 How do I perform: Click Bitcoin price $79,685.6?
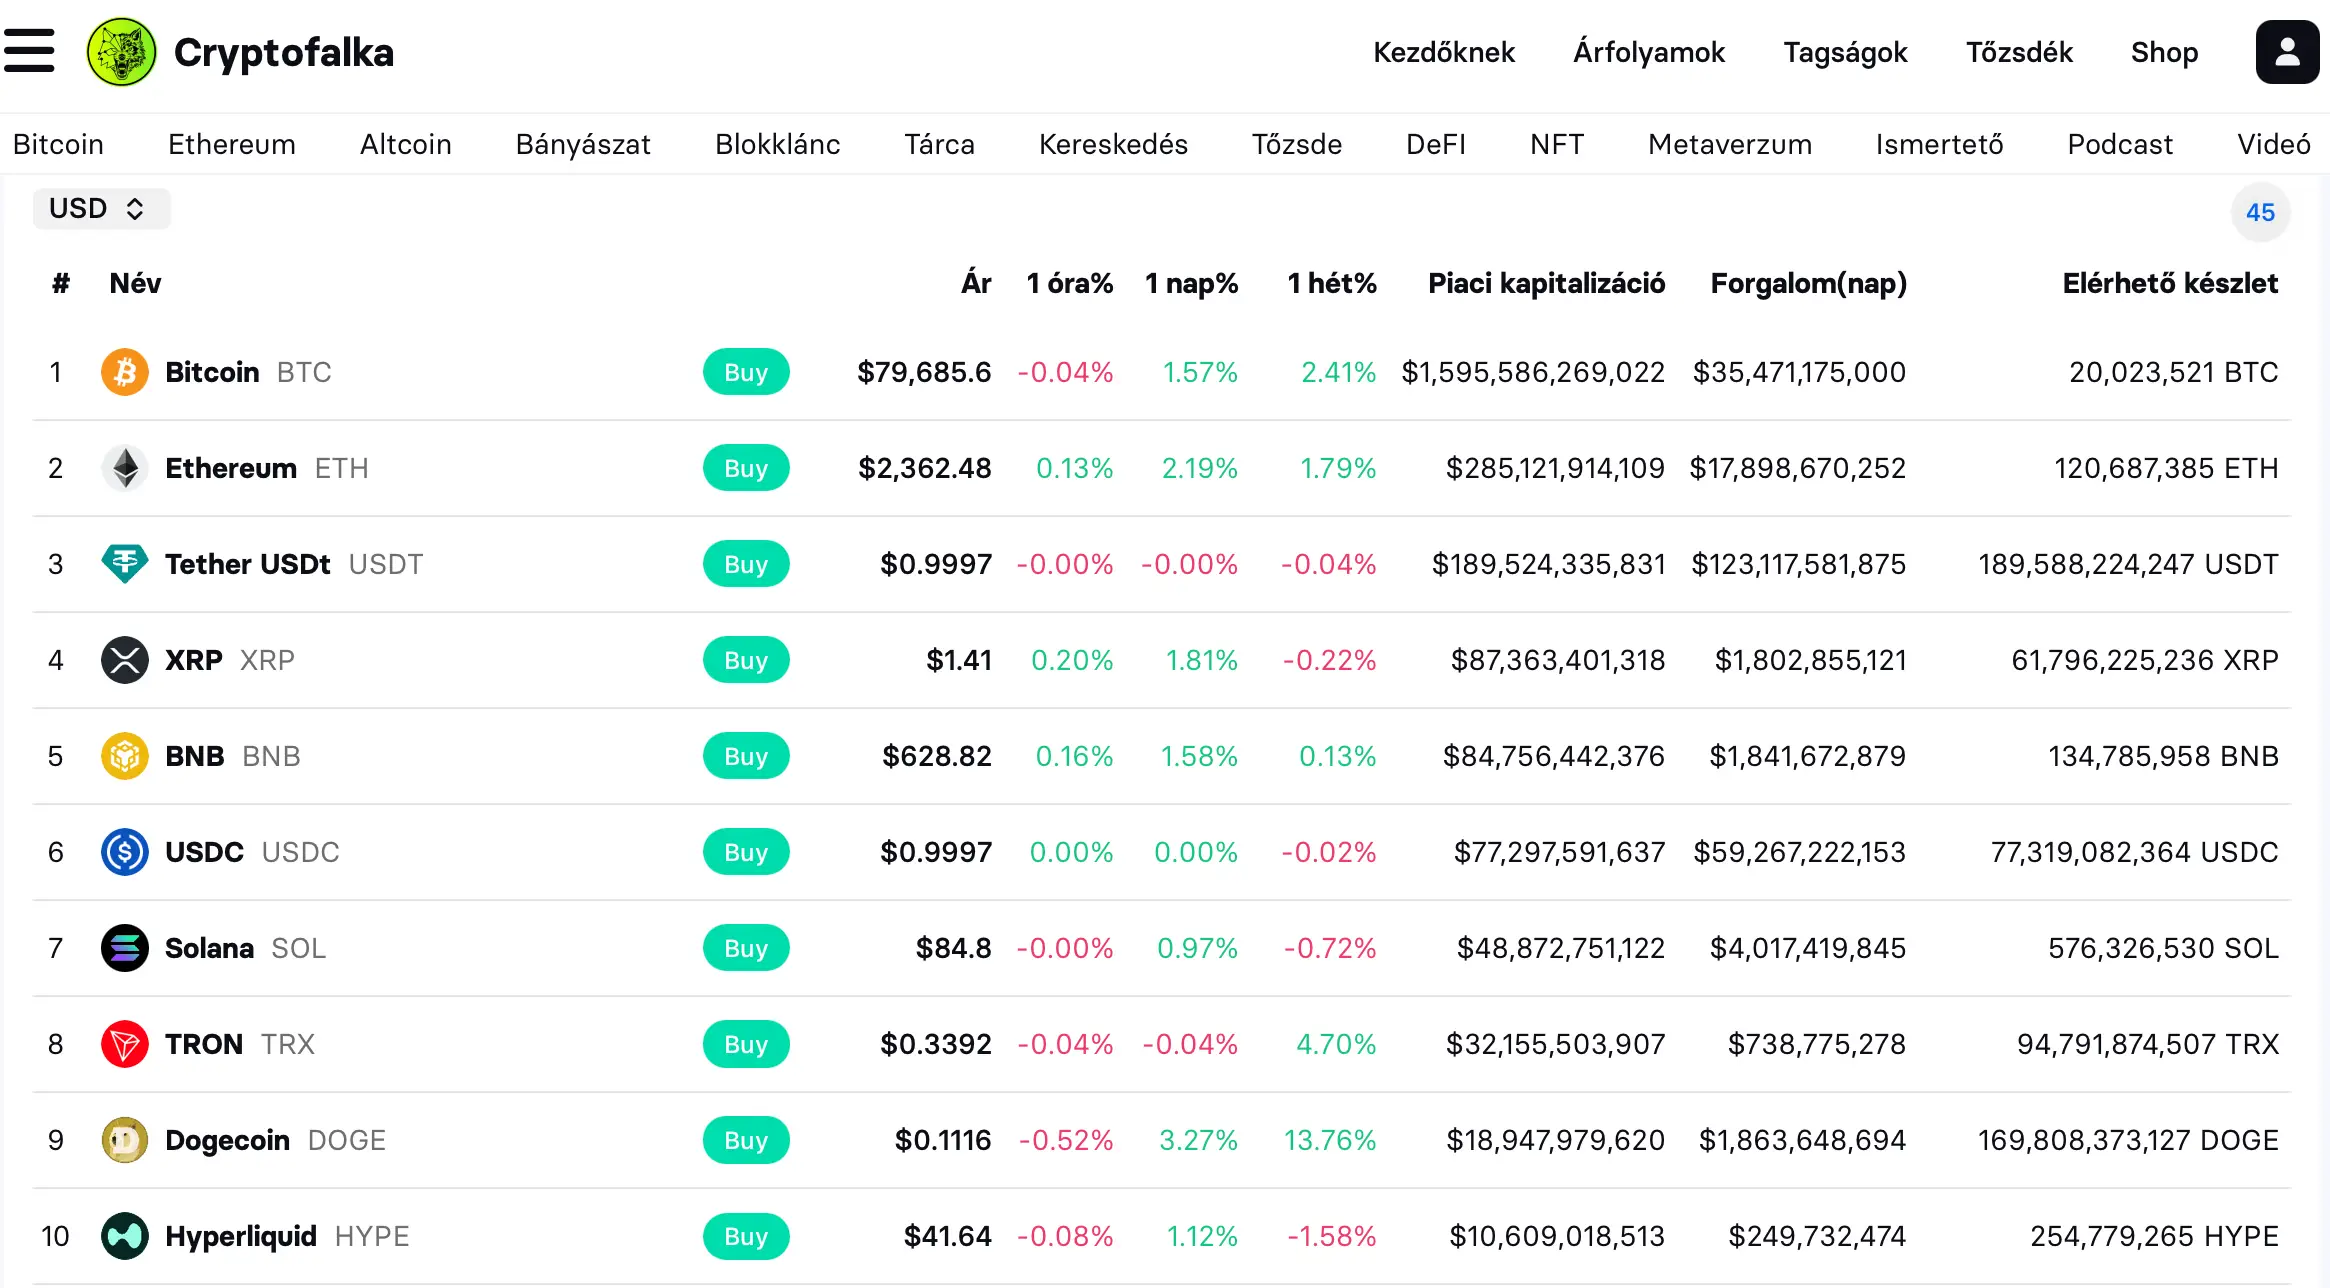coord(924,372)
